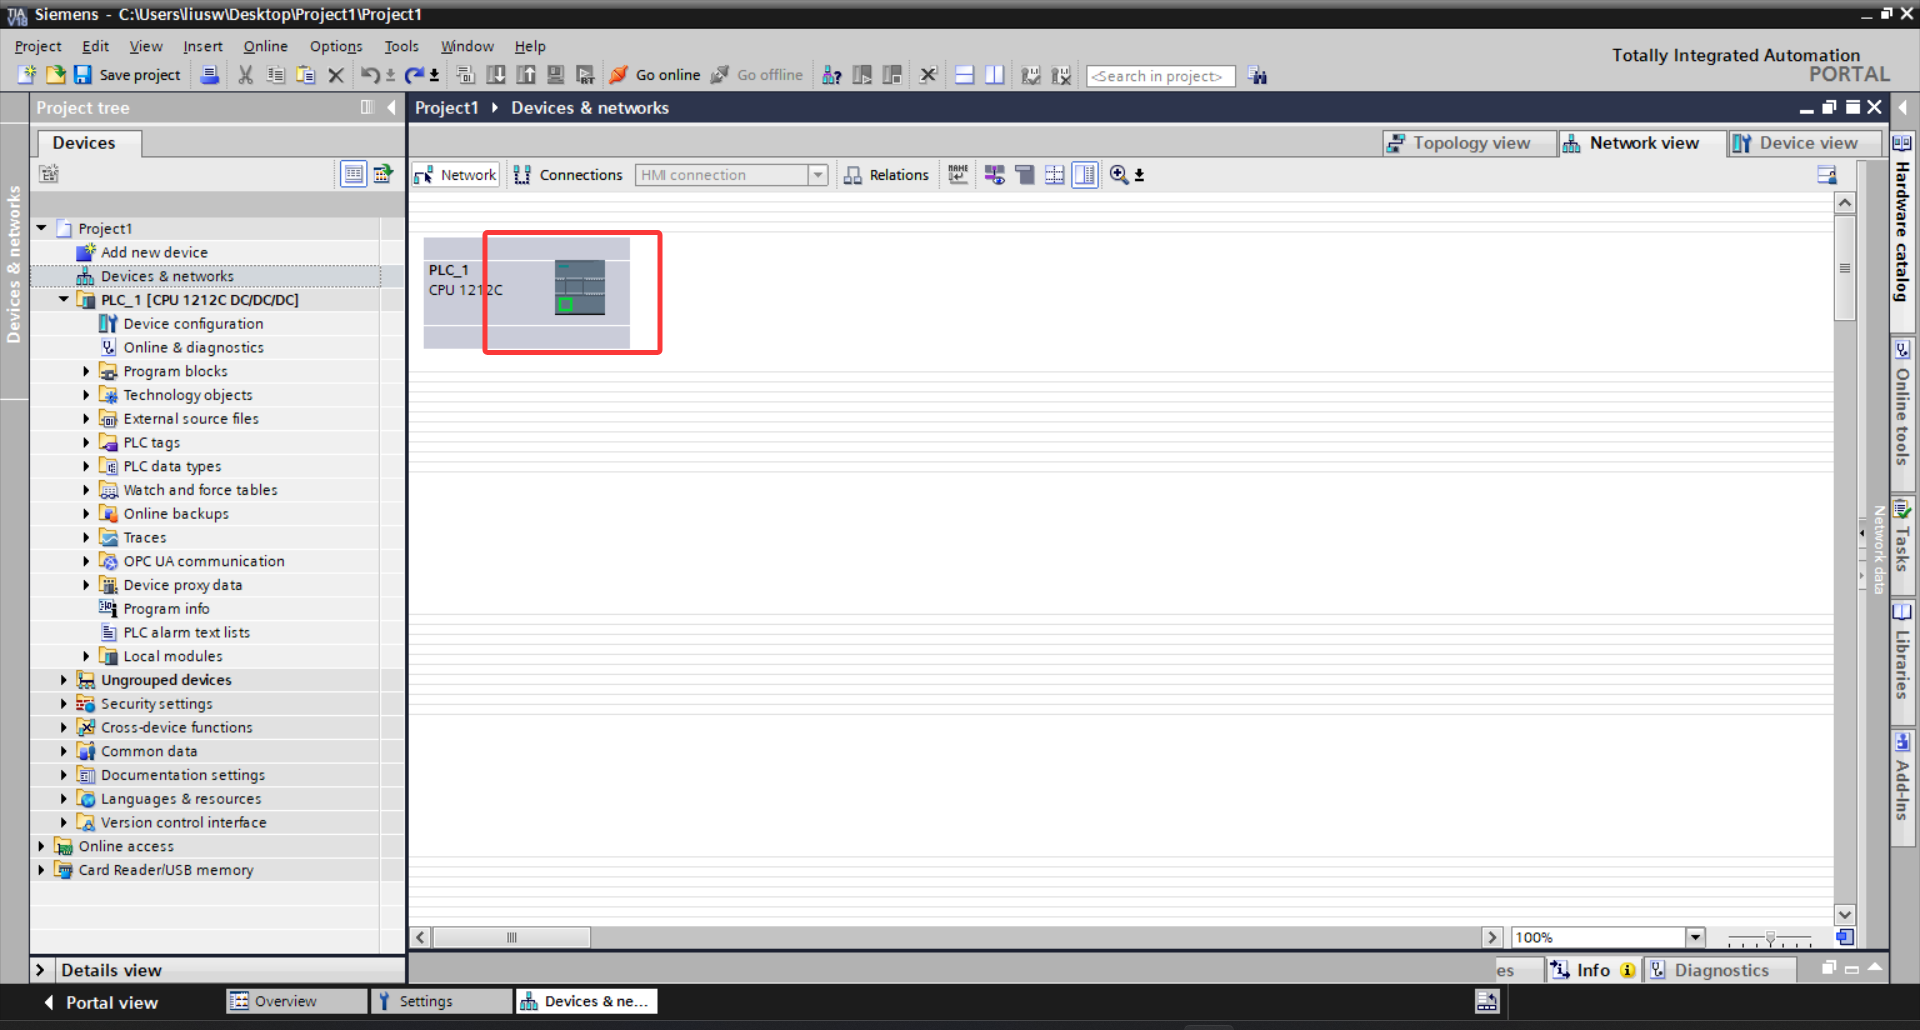
Task: Expand the PLC tags folder
Action: click(x=86, y=442)
